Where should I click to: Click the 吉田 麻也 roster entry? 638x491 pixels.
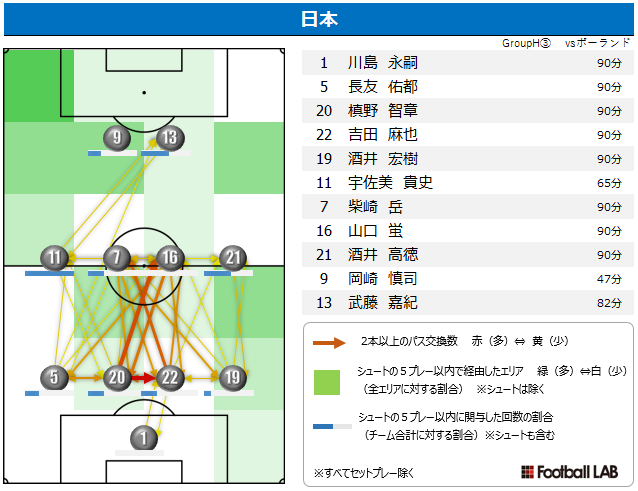coord(468,135)
